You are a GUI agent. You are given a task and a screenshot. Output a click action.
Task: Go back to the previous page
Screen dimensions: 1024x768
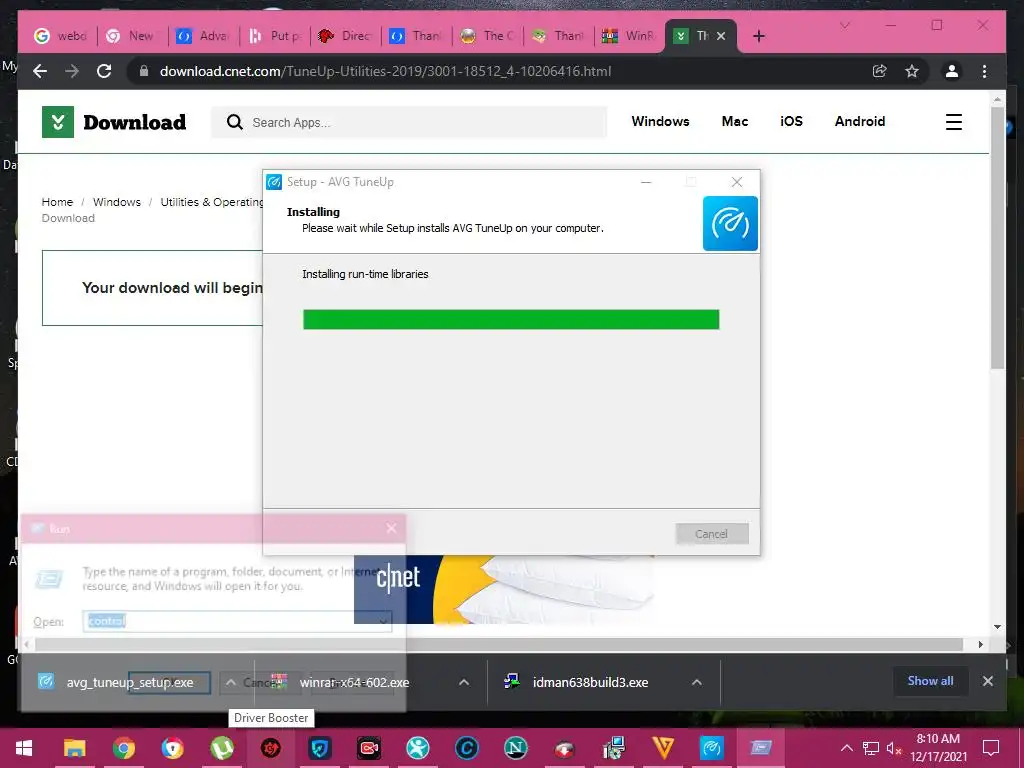[40, 71]
